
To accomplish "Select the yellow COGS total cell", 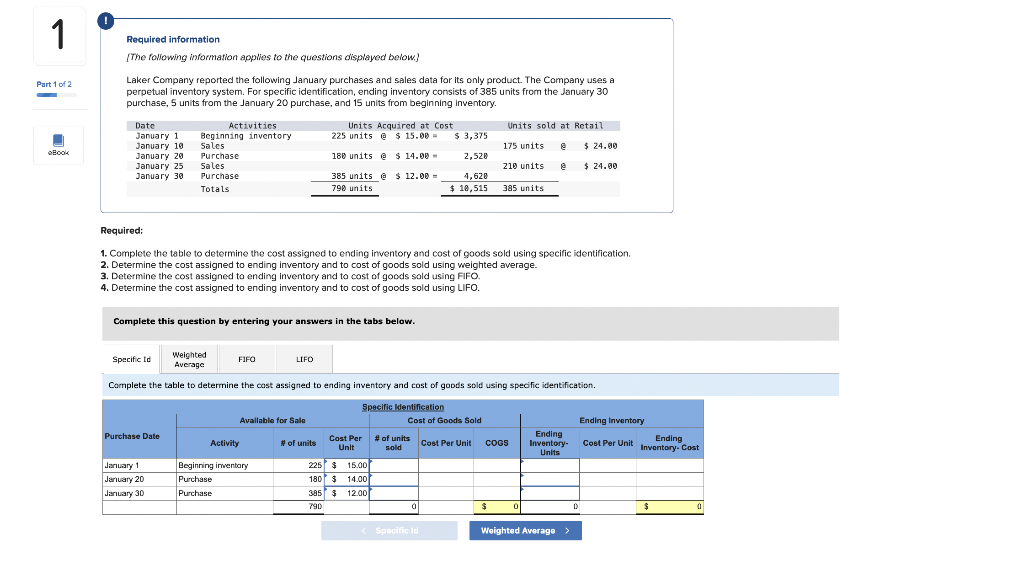I will pyautogui.click(x=496, y=507).
